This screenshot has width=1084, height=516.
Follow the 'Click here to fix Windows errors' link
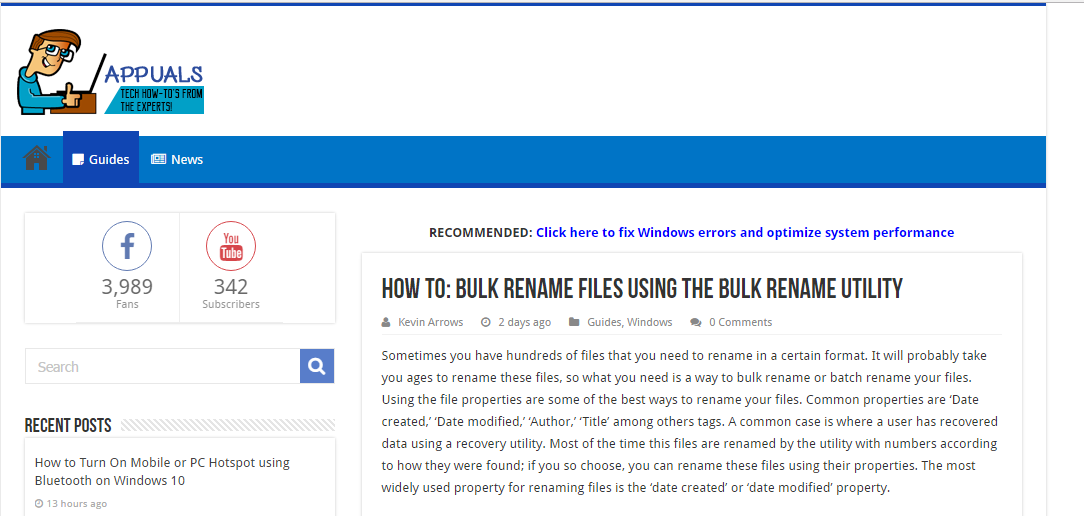745,232
